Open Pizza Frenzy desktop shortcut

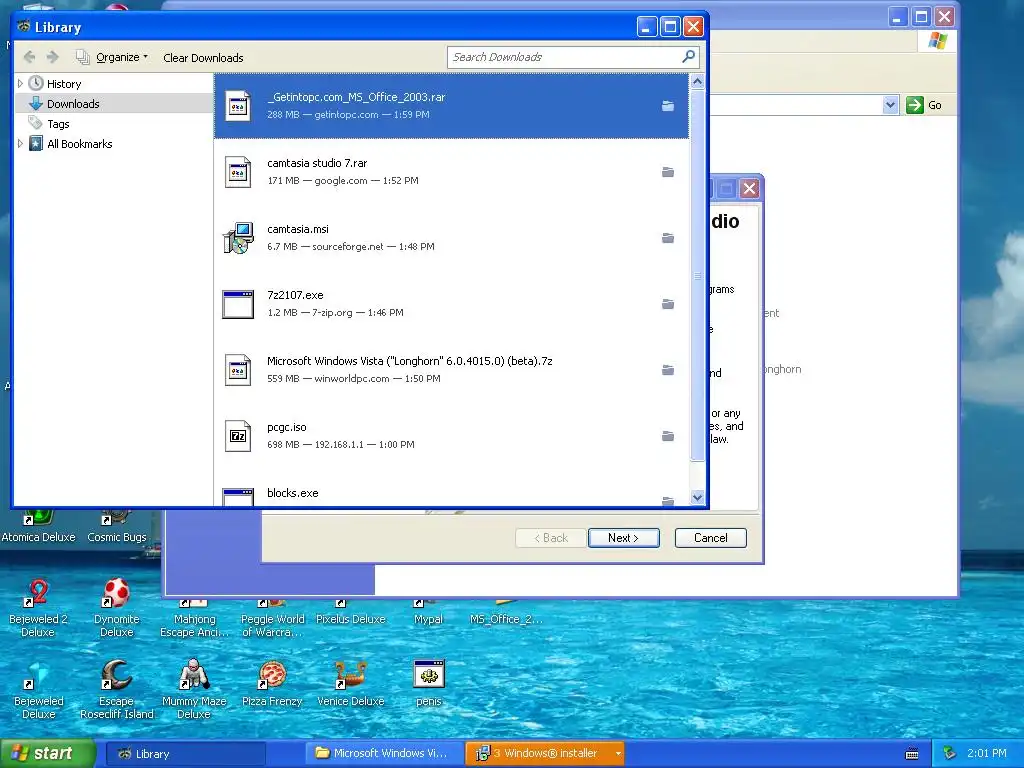(x=272, y=683)
